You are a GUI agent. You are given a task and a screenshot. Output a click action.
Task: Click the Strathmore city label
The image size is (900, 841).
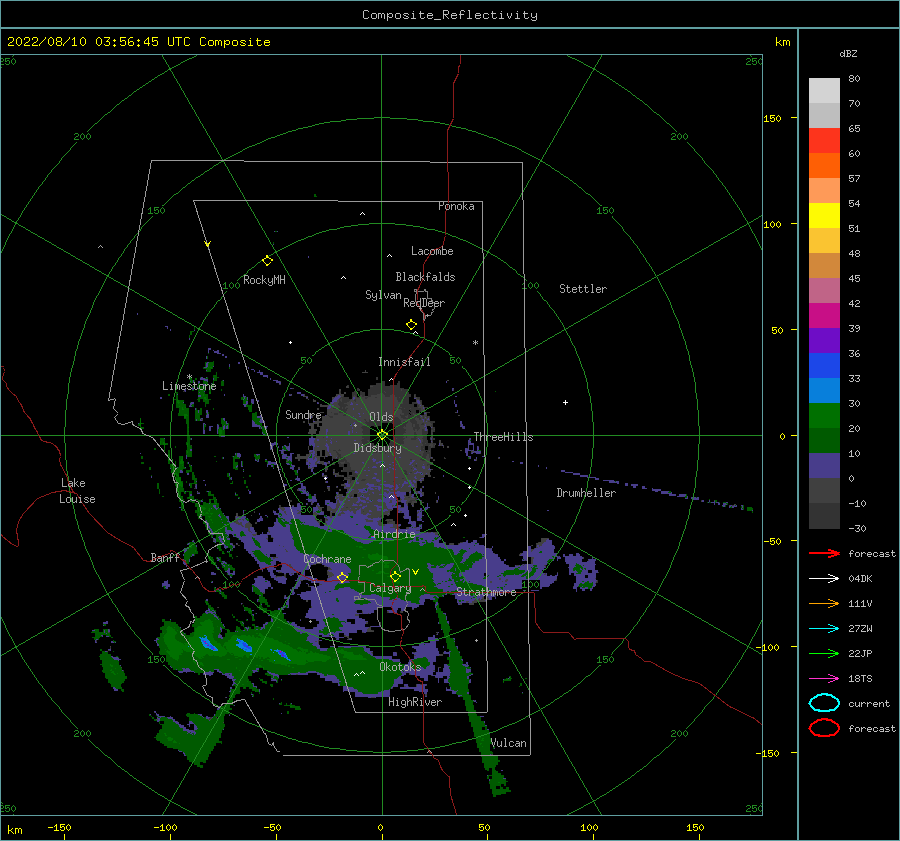[x=486, y=592]
